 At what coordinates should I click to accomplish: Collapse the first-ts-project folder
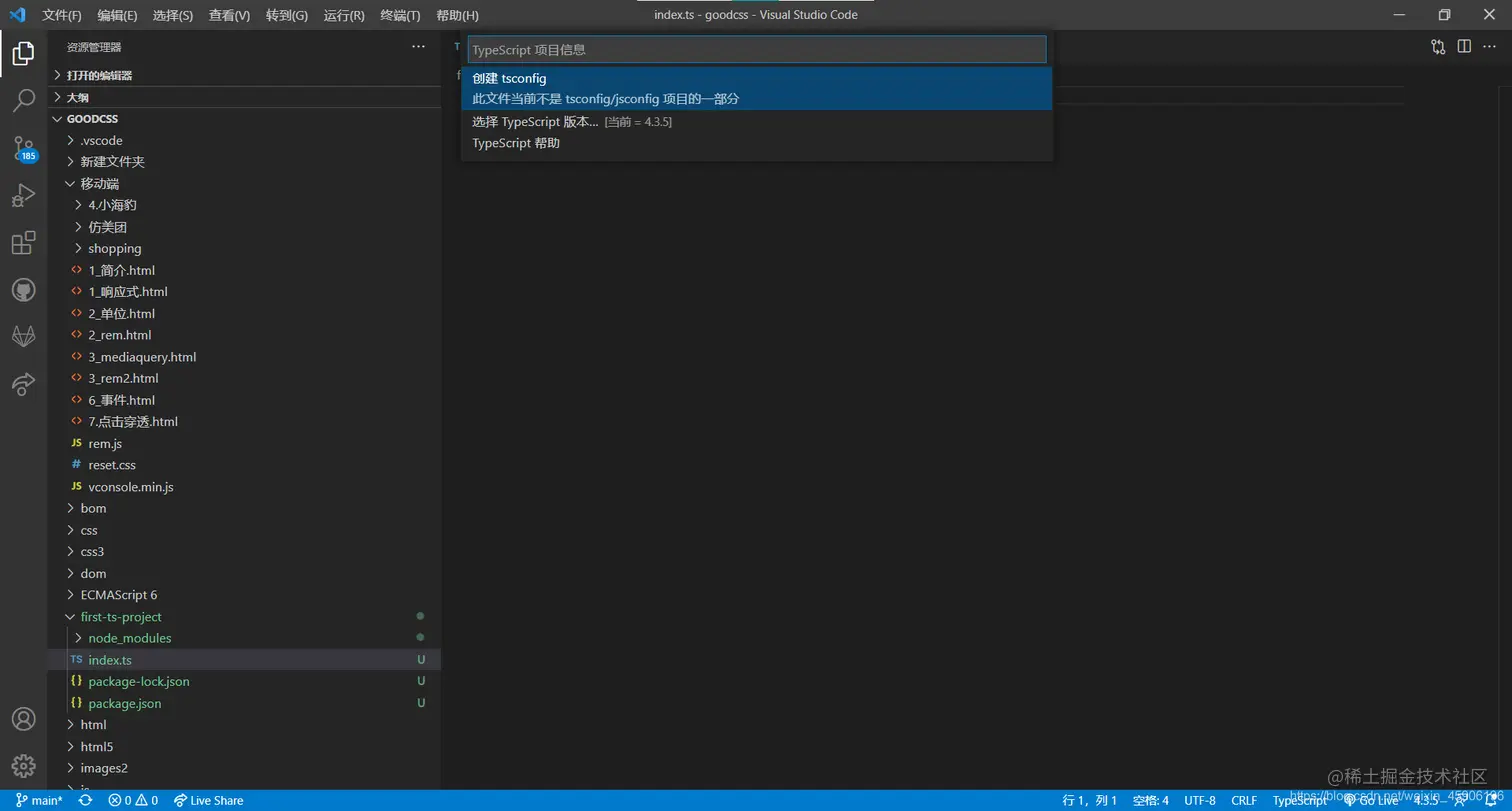(246, 617)
